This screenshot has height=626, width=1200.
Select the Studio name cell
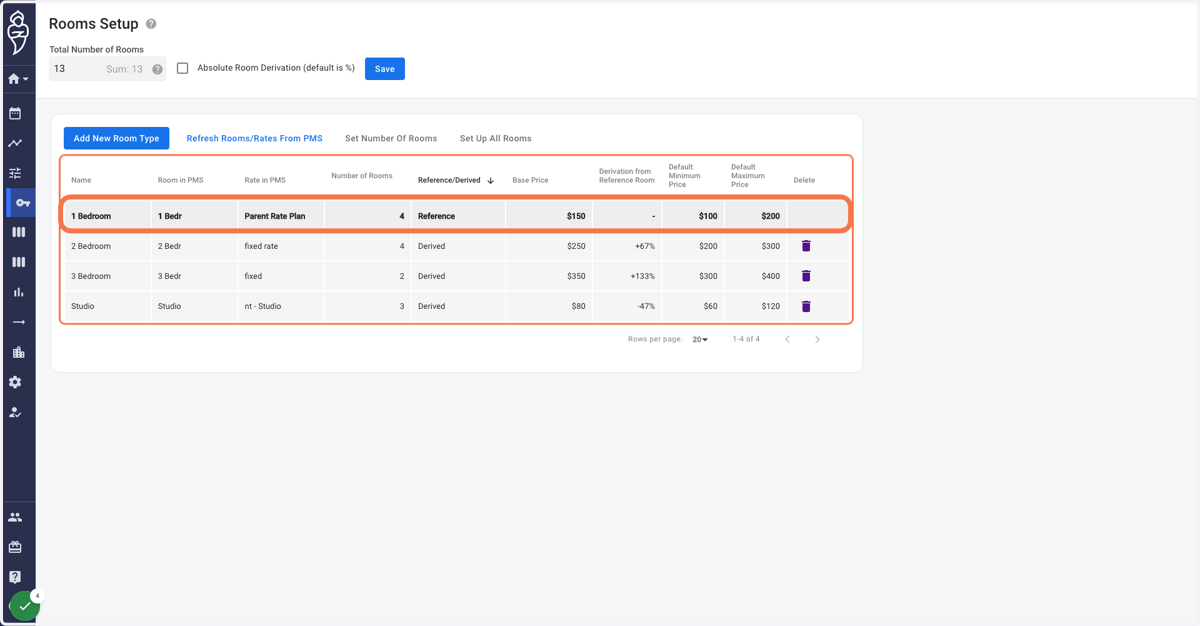(108, 306)
